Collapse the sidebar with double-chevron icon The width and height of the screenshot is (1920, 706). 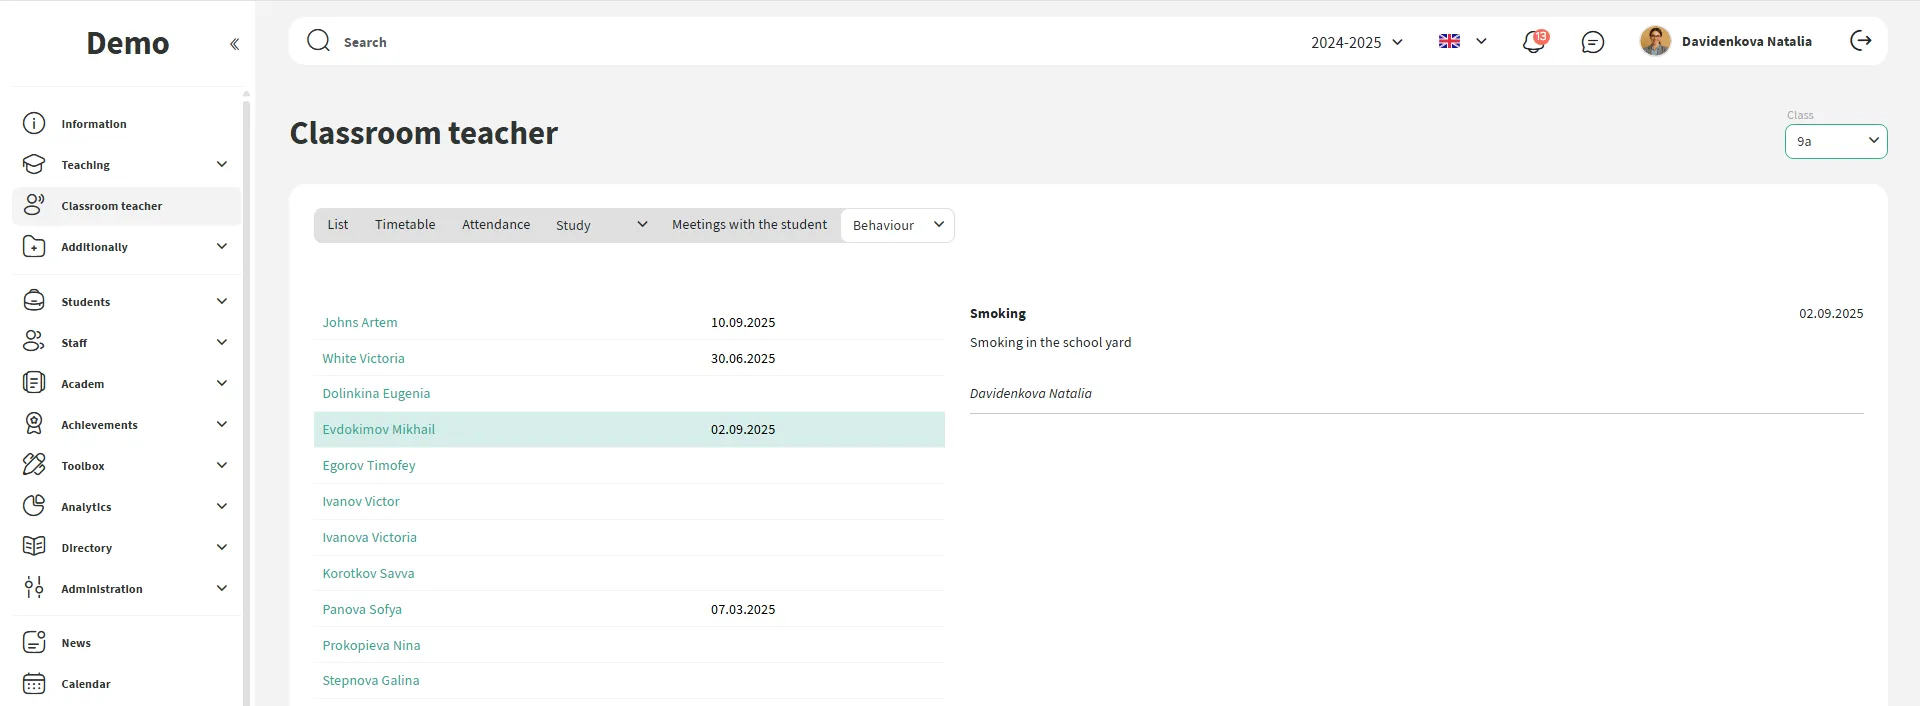pyautogui.click(x=234, y=44)
